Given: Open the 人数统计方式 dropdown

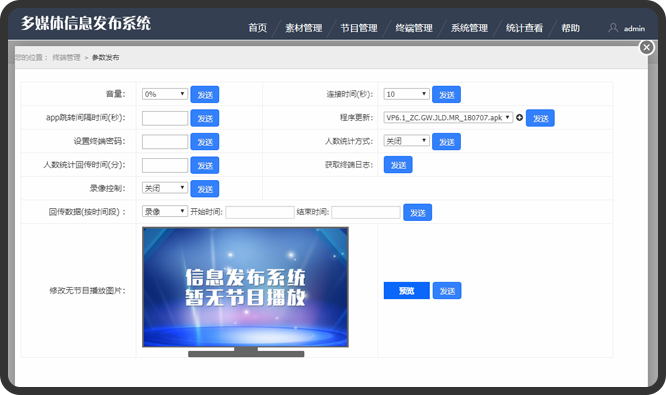Looking at the screenshot, I should (406, 141).
